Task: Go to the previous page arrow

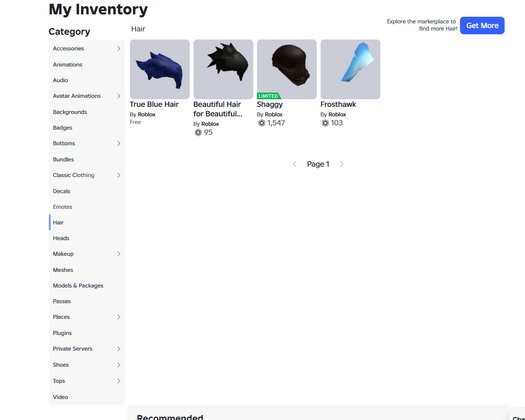Action: (x=294, y=164)
